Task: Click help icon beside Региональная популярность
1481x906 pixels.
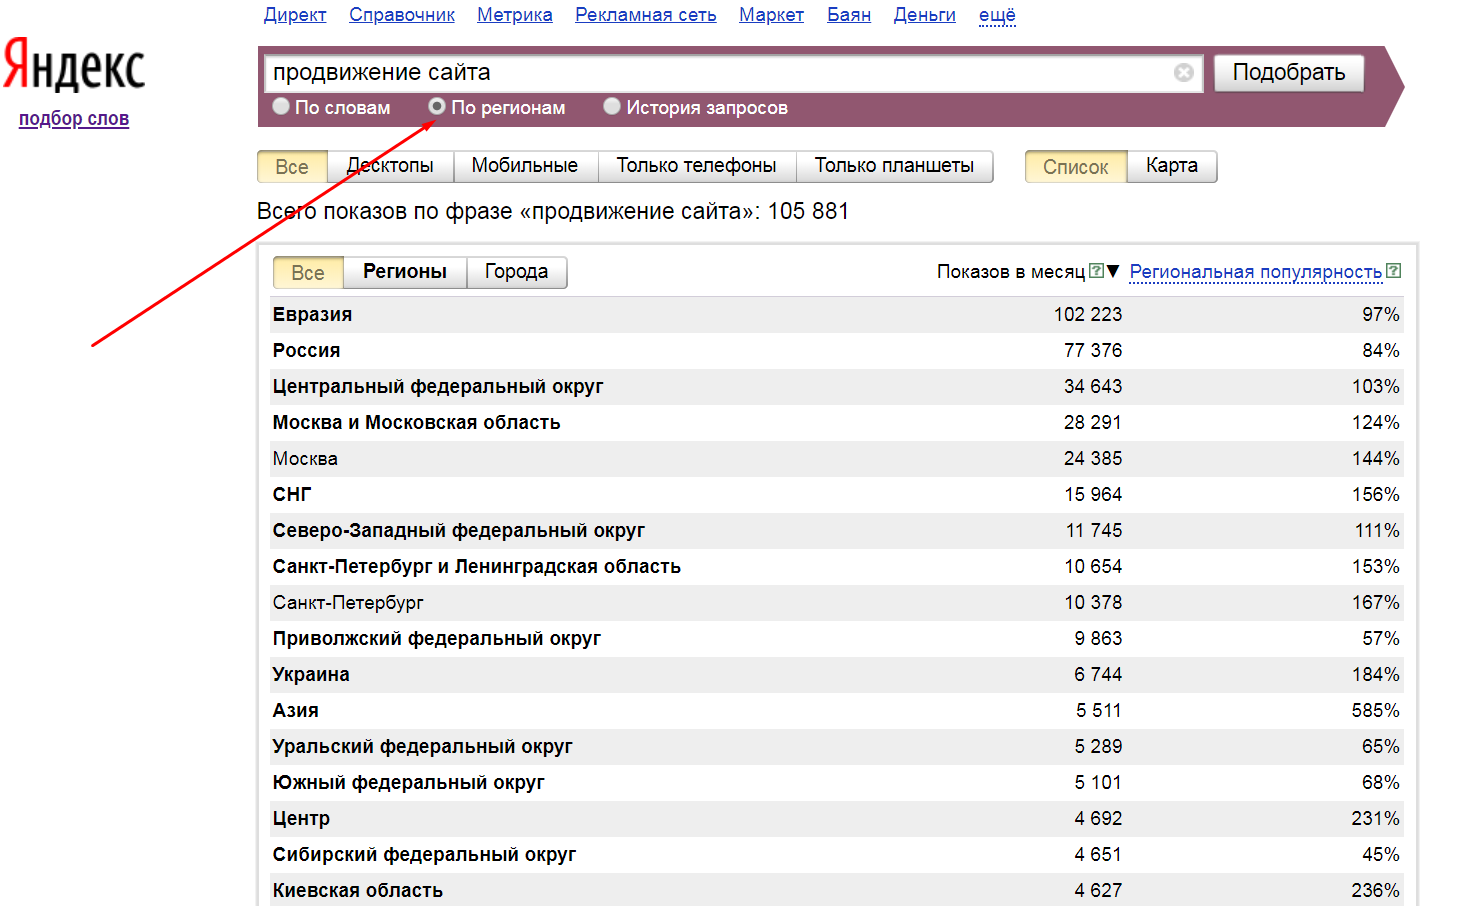Action: pos(1394,271)
